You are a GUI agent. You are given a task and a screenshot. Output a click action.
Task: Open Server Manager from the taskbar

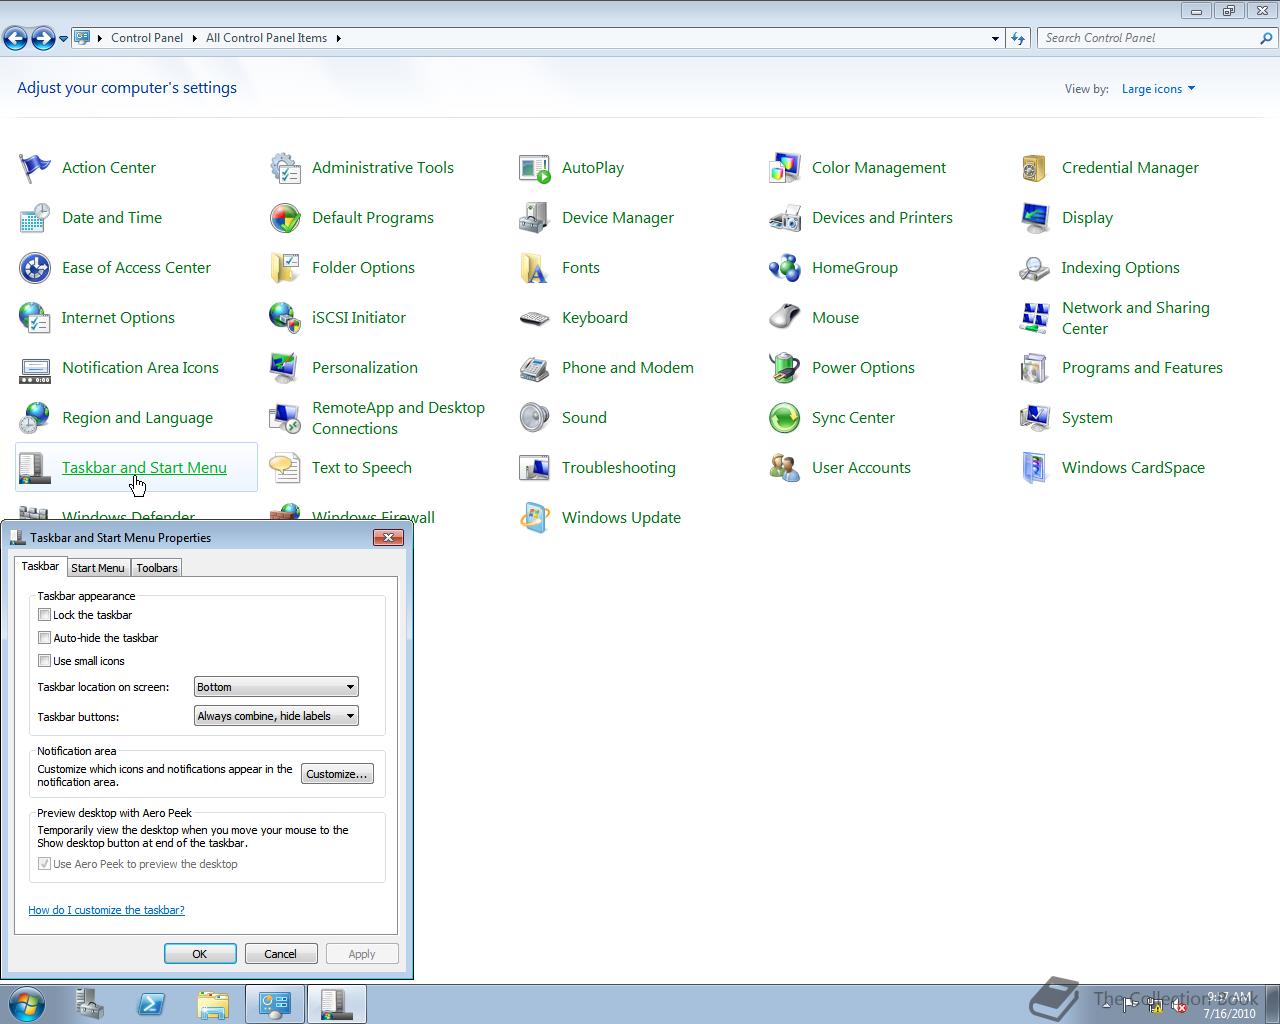tap(90, 1004)
